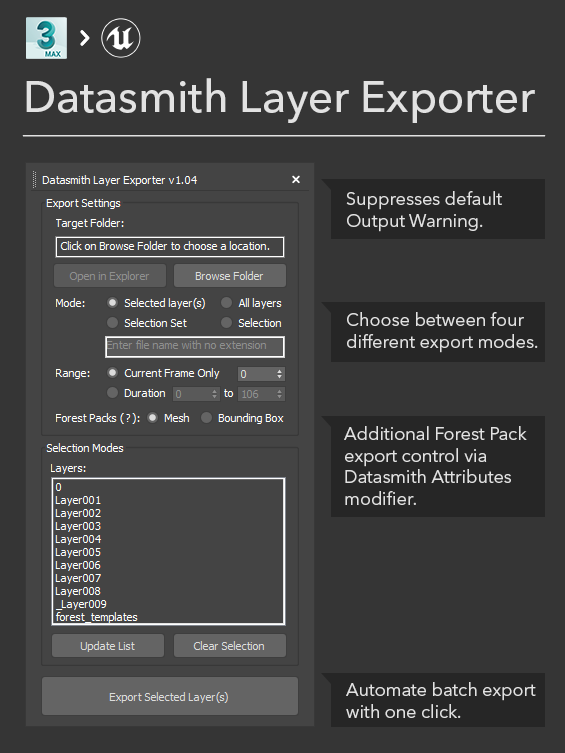565x753 pixels.
Task: Click the Duration start spinner arrows
Action: (215, 394)
